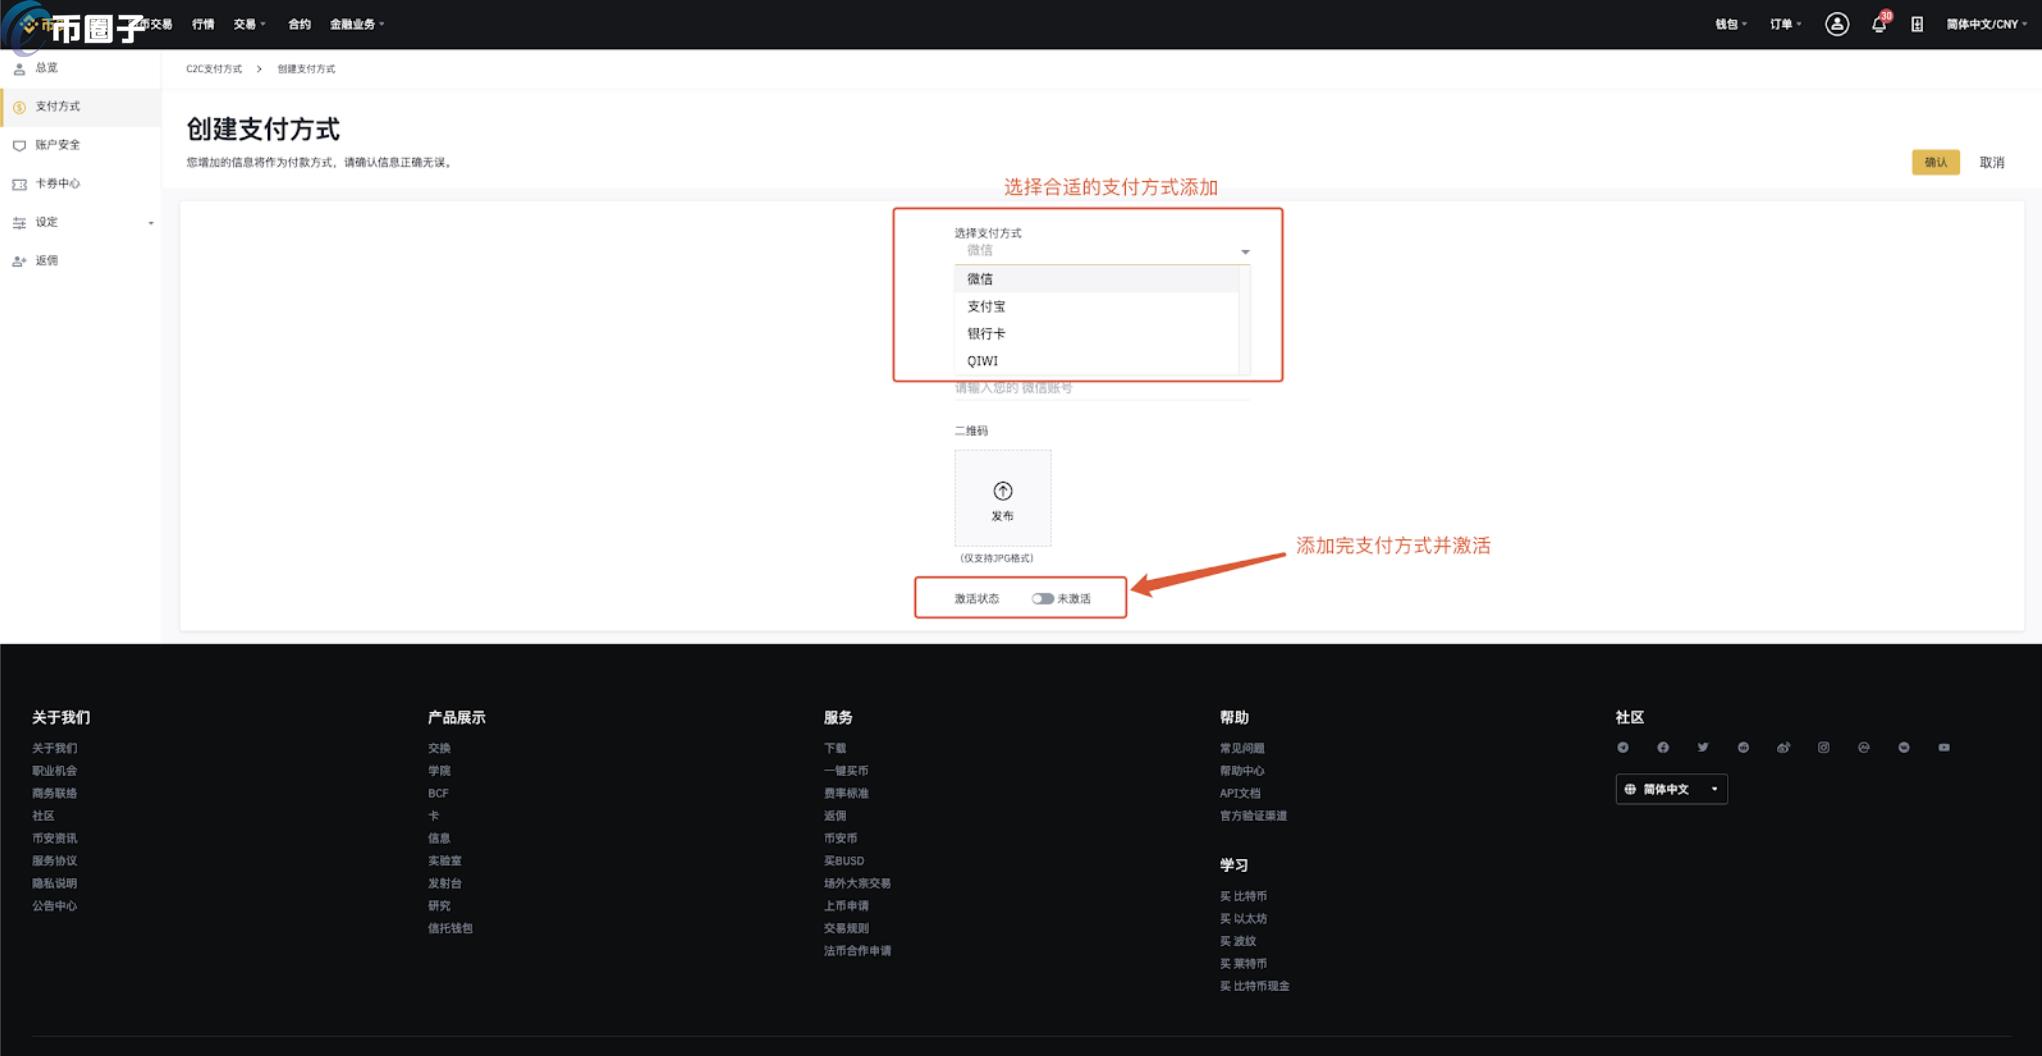Open the Telegram community icon
The height and width of the screenshot is (1056, 2042).
1623,747
